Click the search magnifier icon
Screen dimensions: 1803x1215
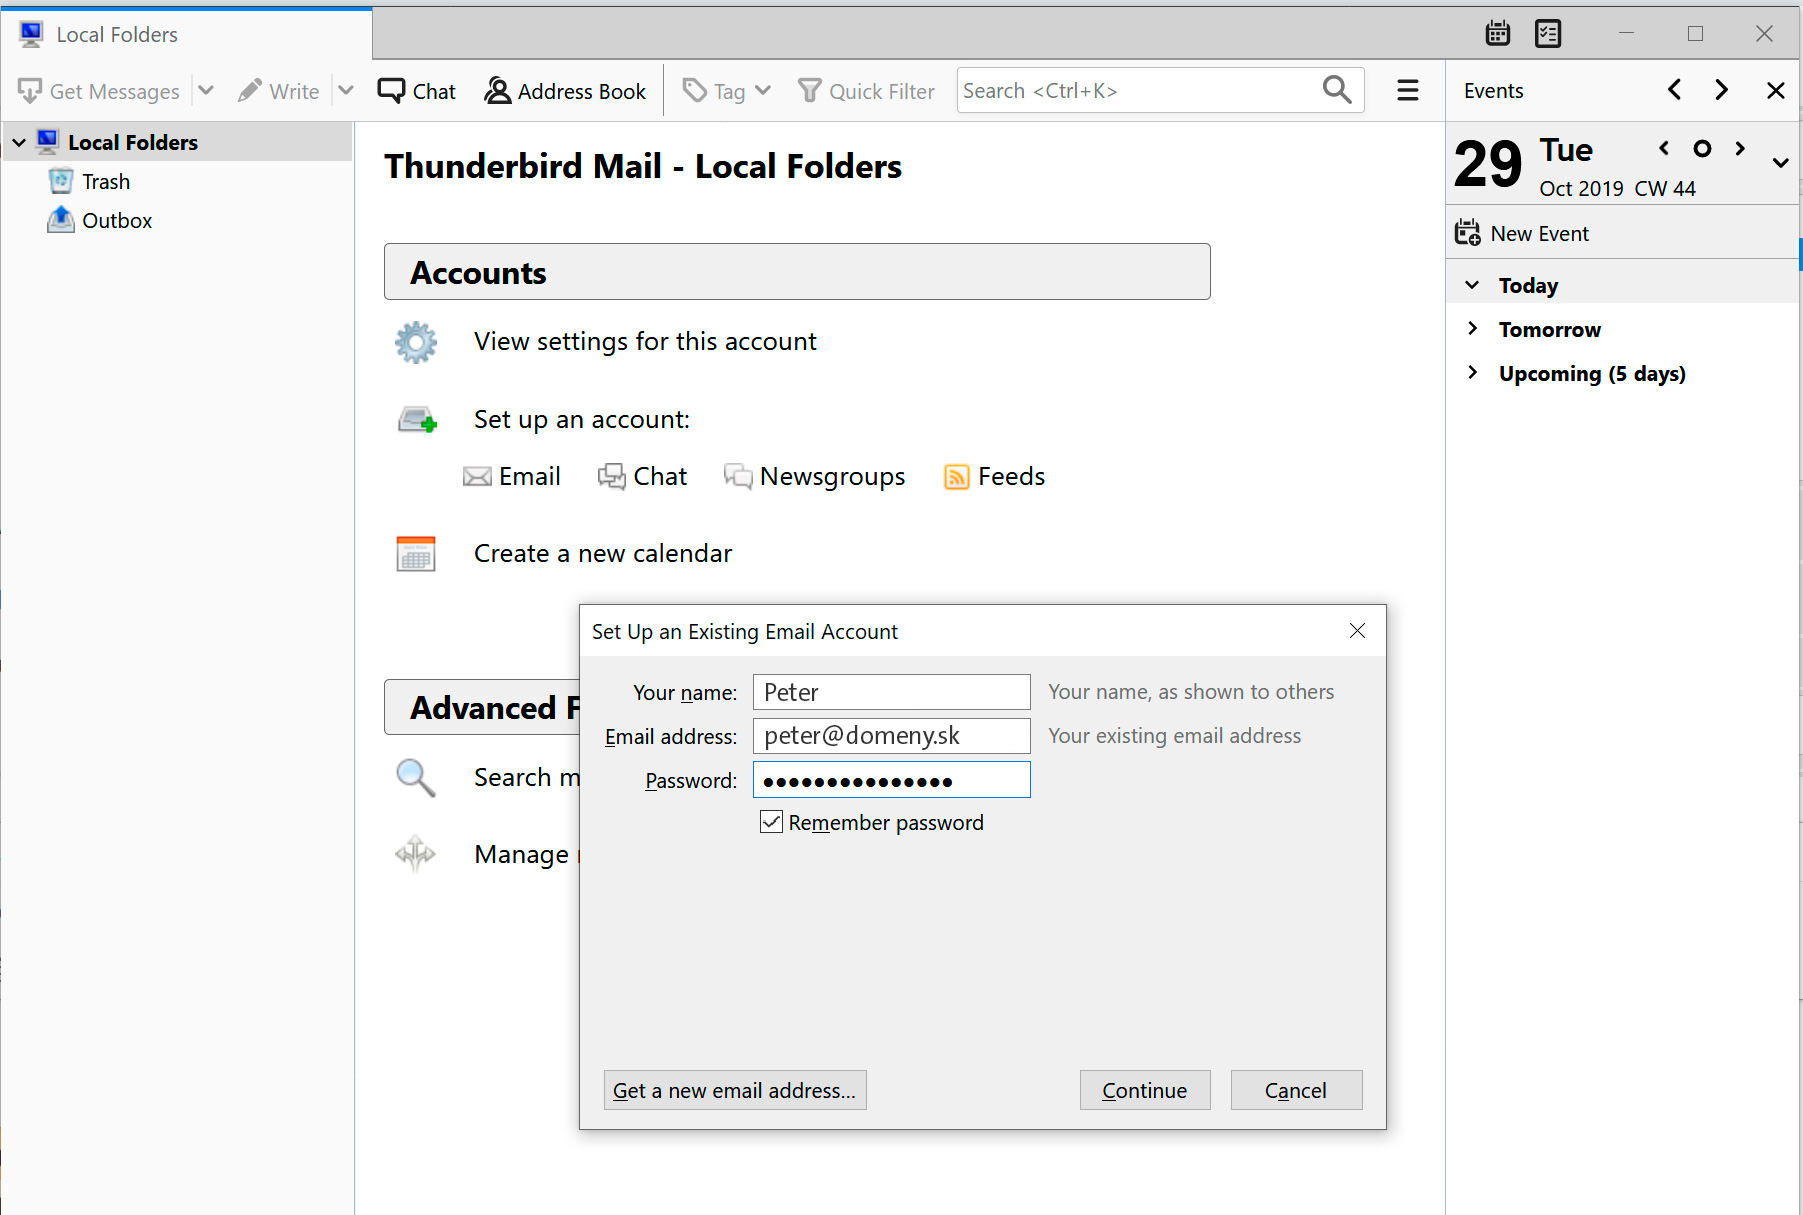(x=1336, y=90)
